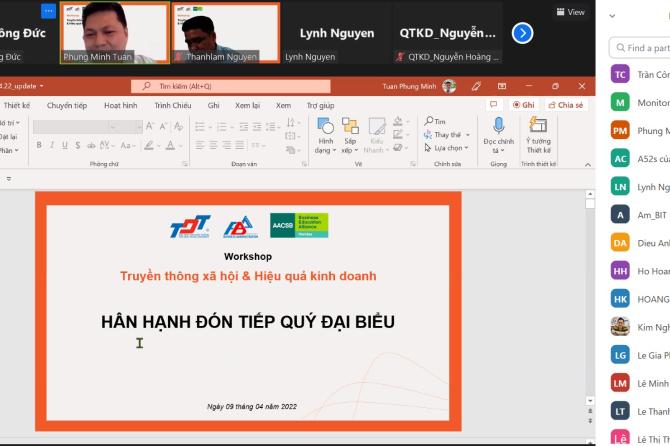Click the Tìm find icon

435,121
